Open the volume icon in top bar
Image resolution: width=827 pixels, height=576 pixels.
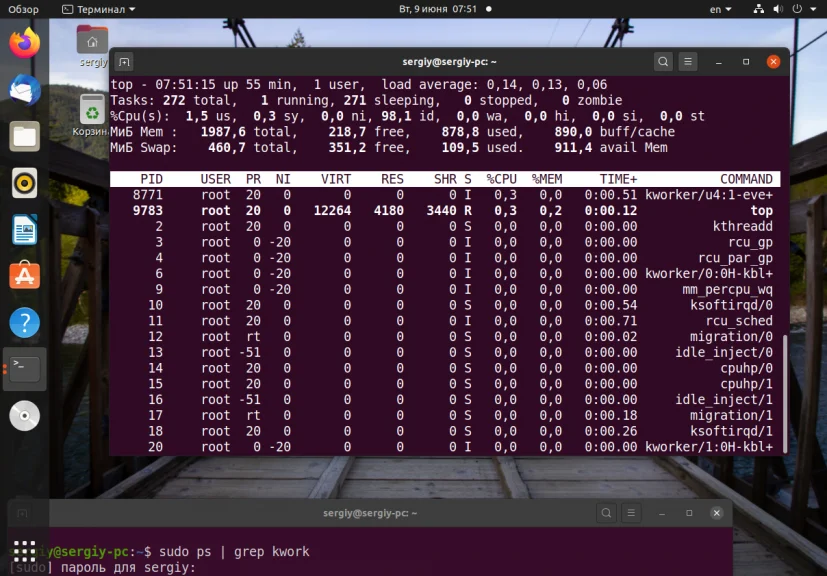click(778, 9)
